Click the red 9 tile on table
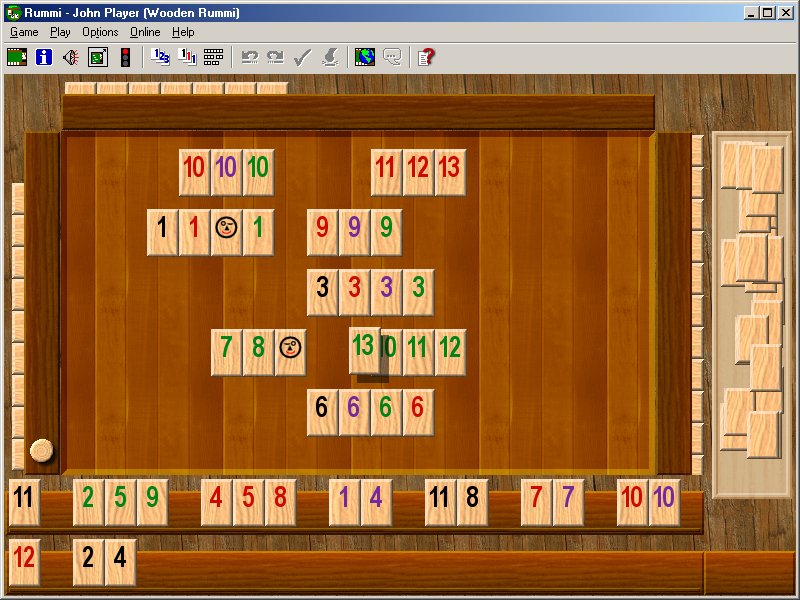Screen dimensions: 800x600 322,232
